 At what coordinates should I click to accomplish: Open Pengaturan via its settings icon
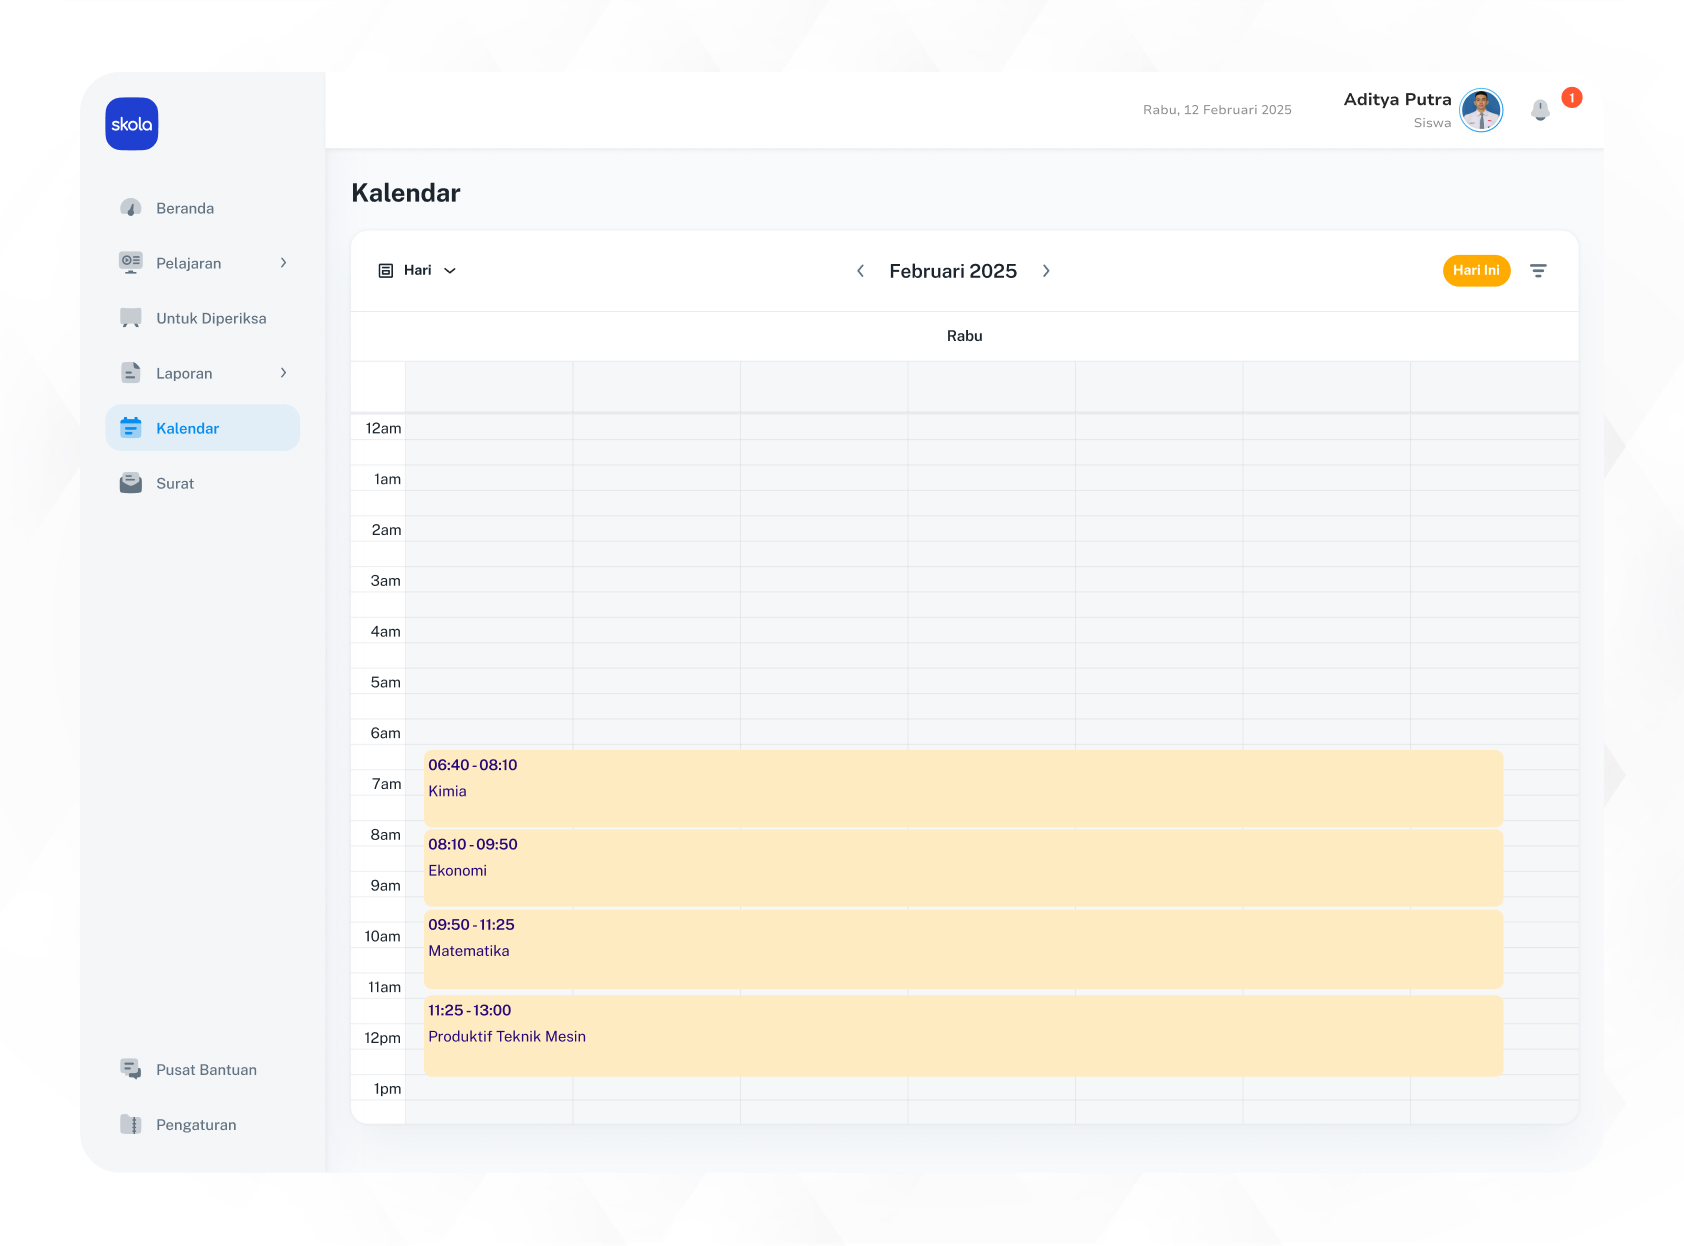131,1124
